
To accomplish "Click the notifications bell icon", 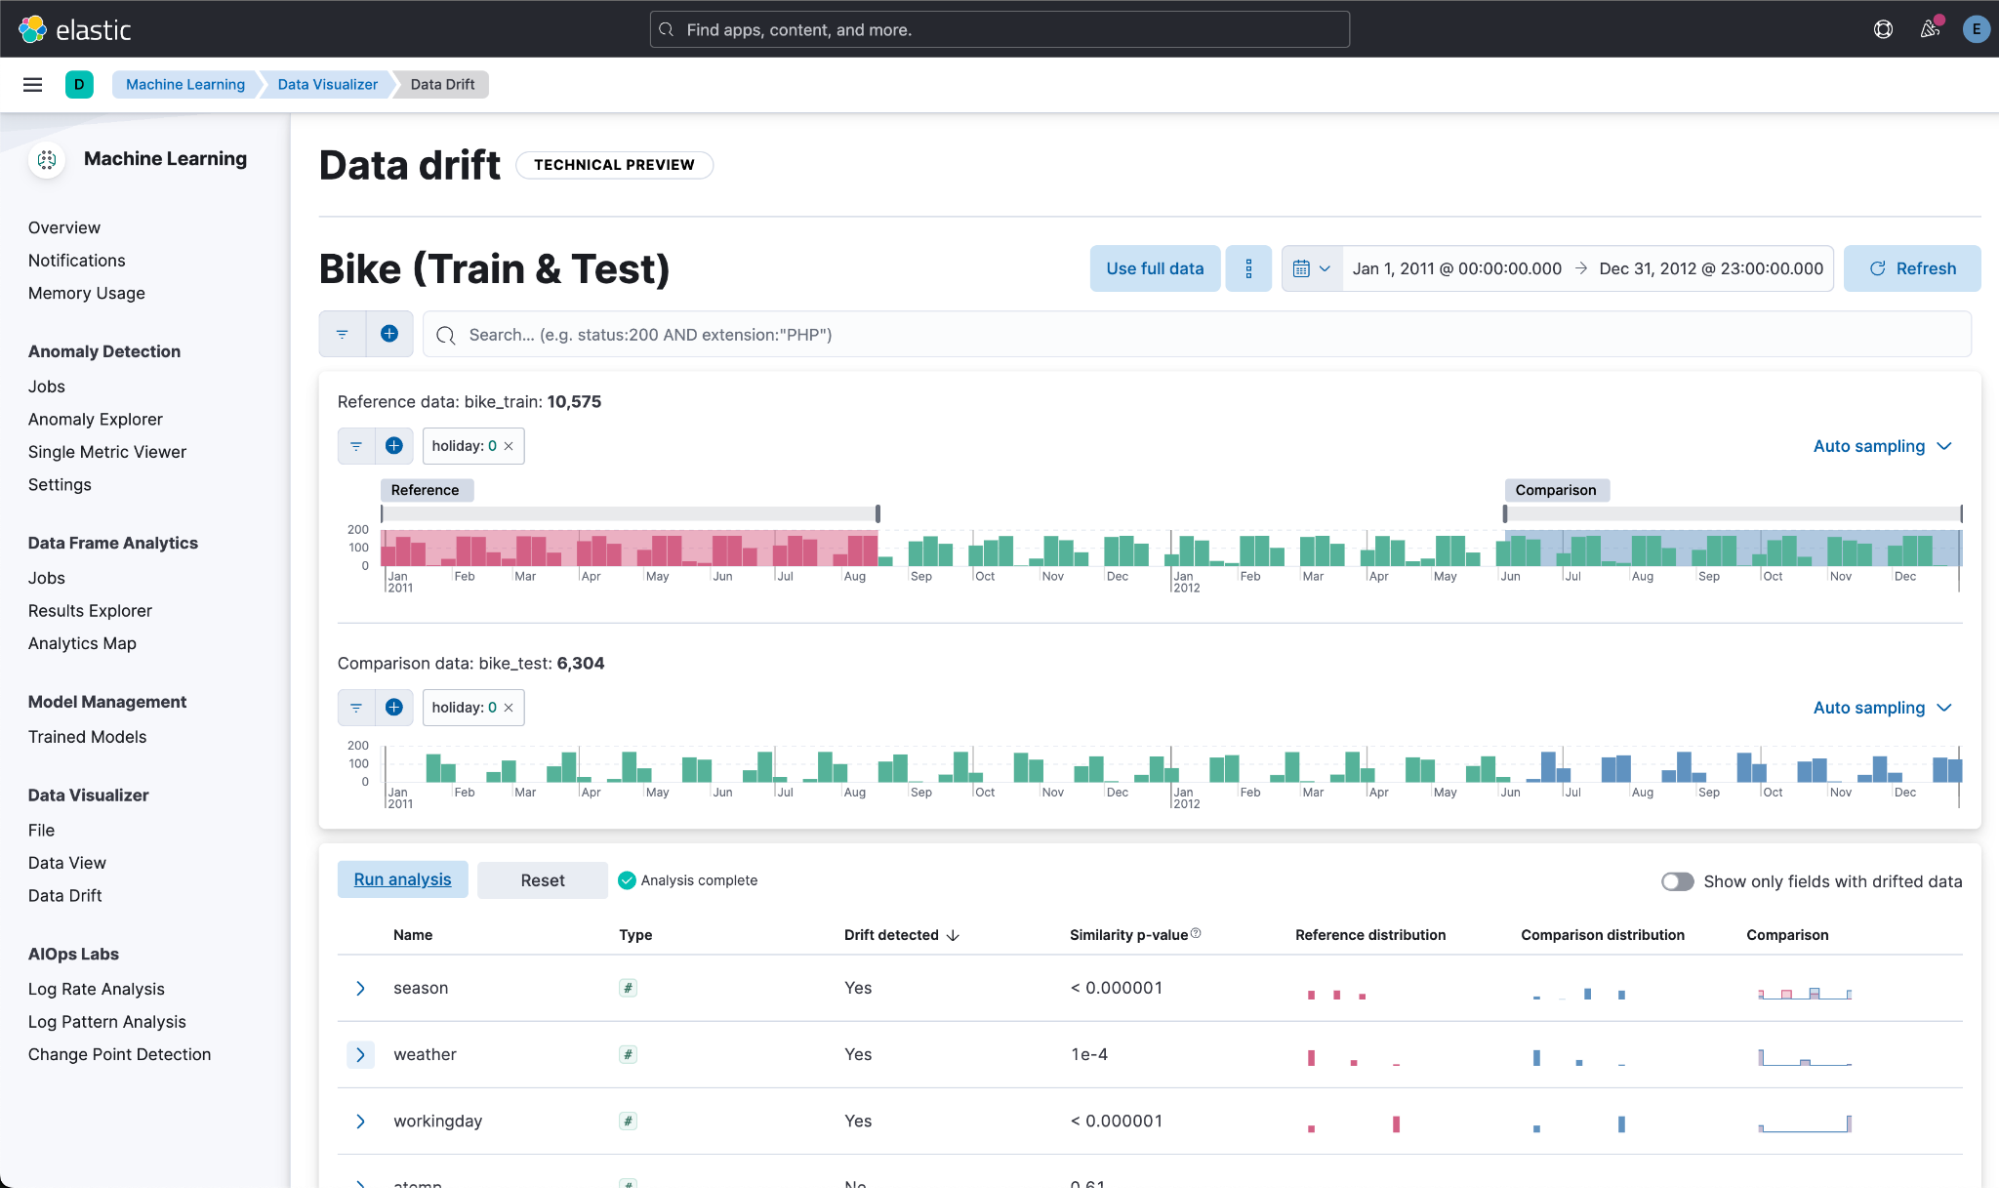I will [x=1929, y=29].
